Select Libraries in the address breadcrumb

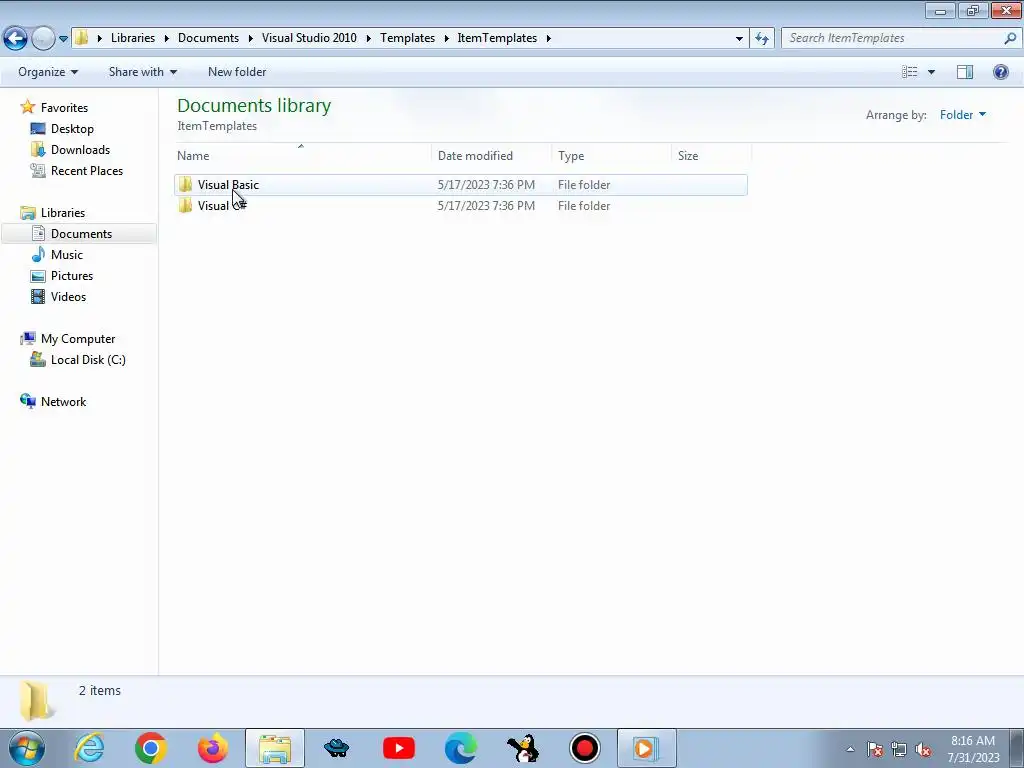(133, 38)
